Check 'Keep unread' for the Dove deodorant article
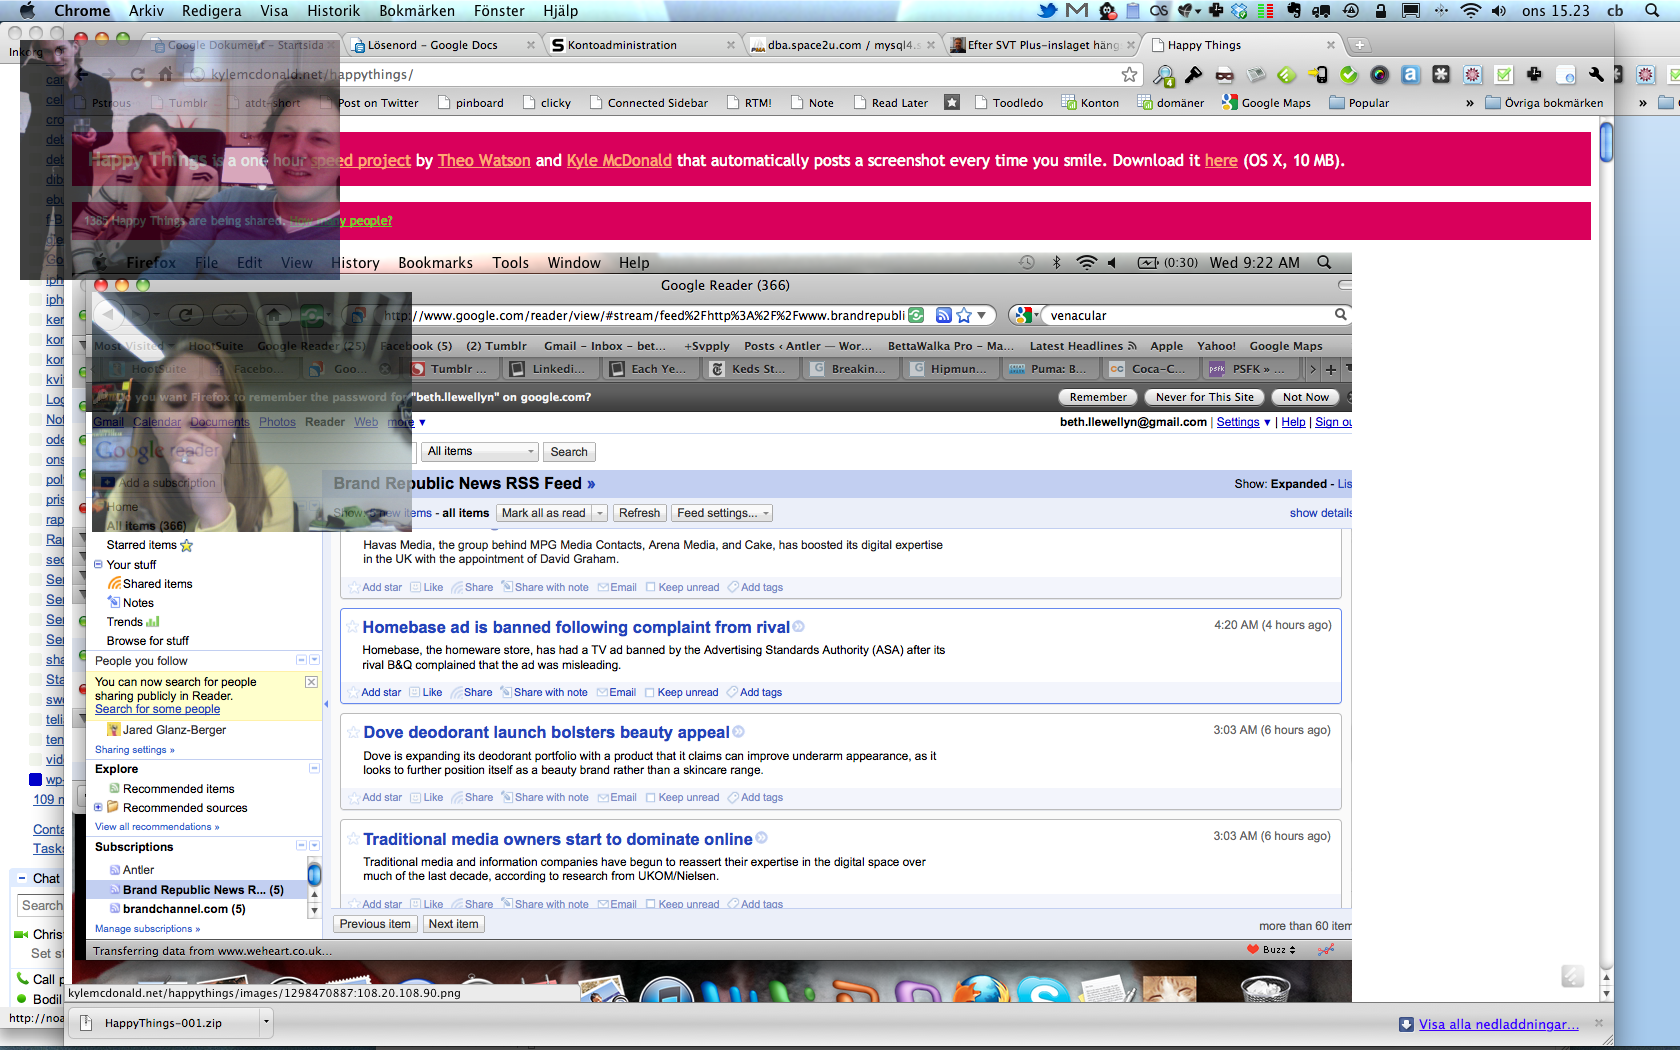Screen dimensions: 1680x1050 [x=651, y=798]
